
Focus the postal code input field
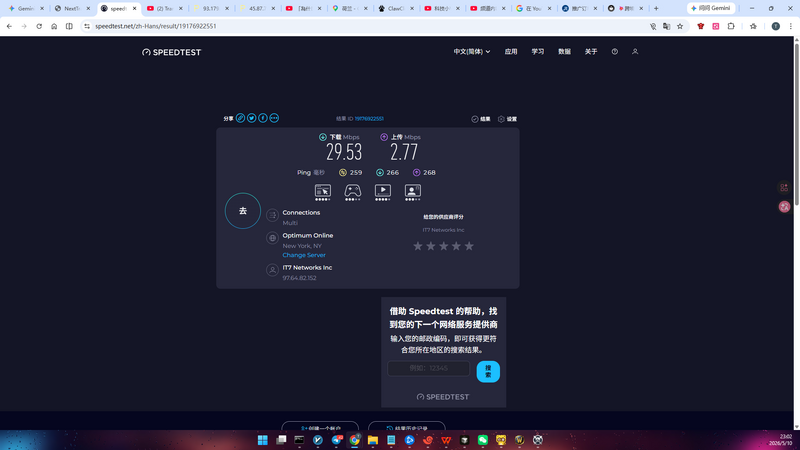[429, 368]
